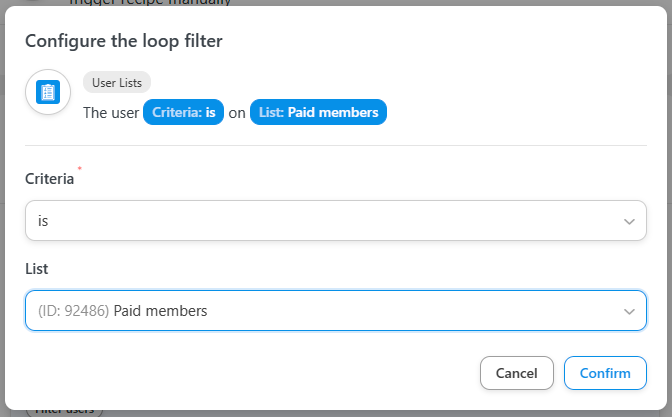This screenshot has width=672, height=417.
Task: Cancel the loop filter configuration
Action: pyautogui.click(x=516, y=373)
